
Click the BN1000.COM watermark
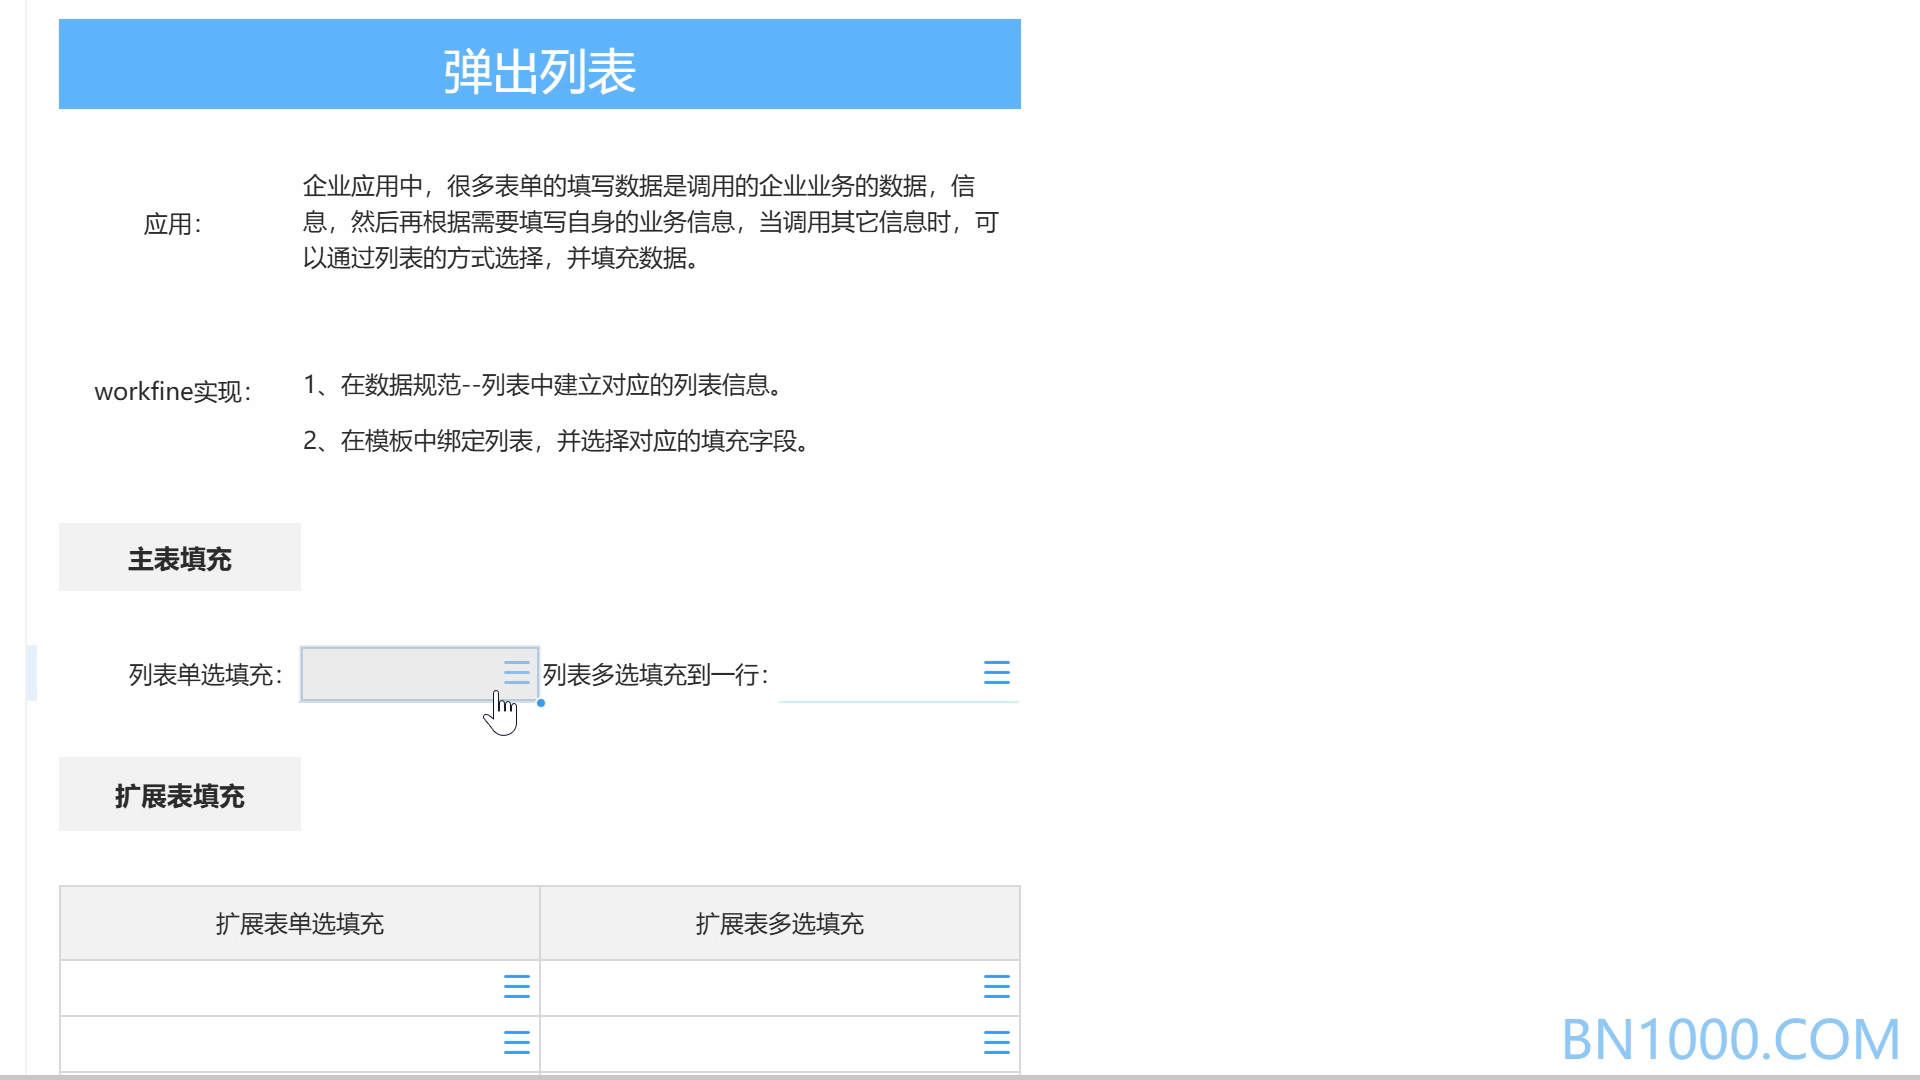[1730, 1039]
